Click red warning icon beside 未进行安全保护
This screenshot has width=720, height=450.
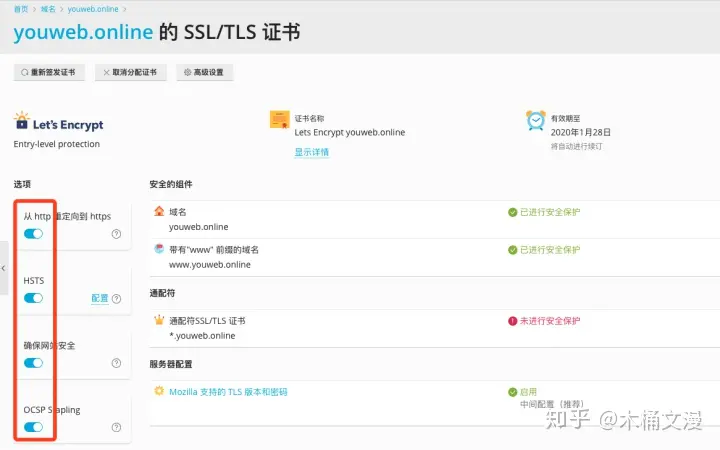coord(512,321)
